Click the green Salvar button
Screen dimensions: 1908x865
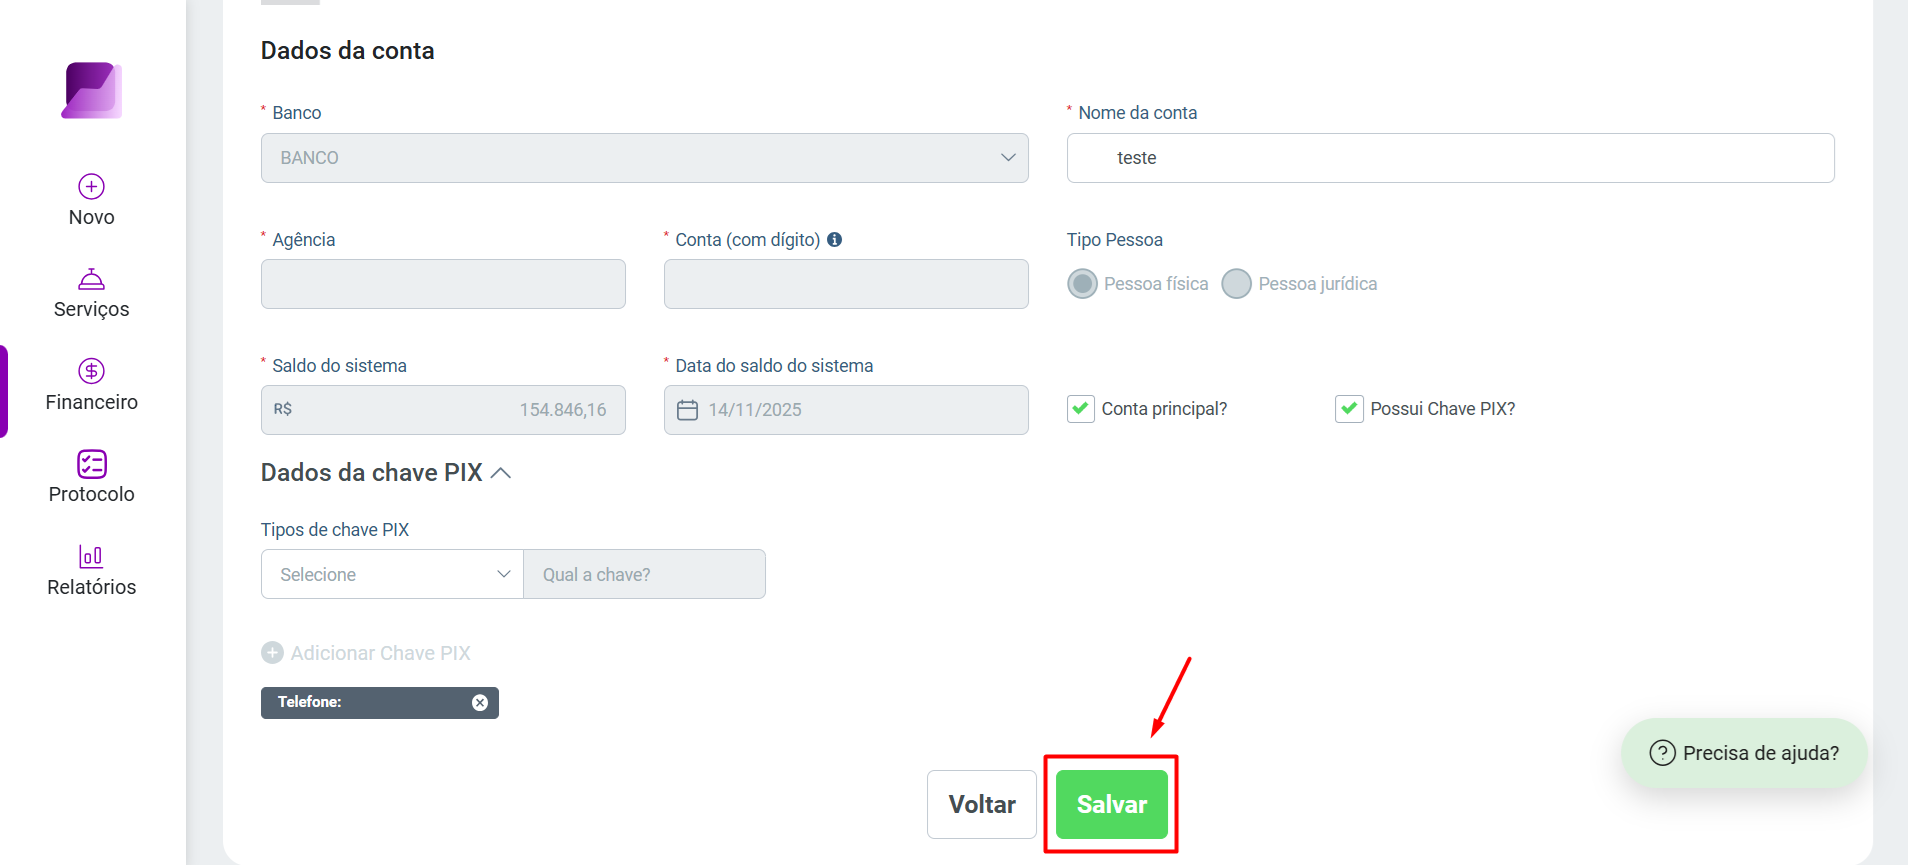[x=1112, y=804]
